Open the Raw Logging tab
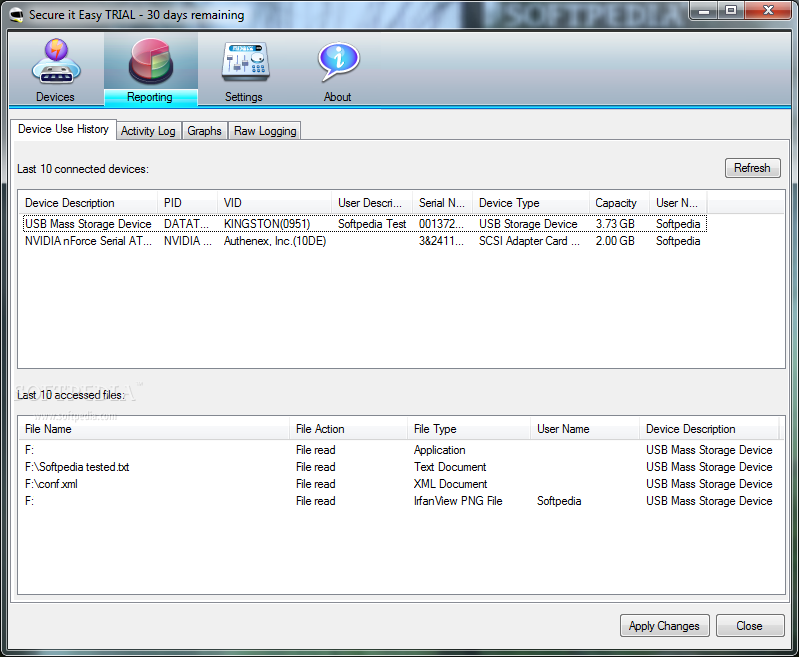Image resolution: width=799 pixels, height=657 pixels. 265,131
